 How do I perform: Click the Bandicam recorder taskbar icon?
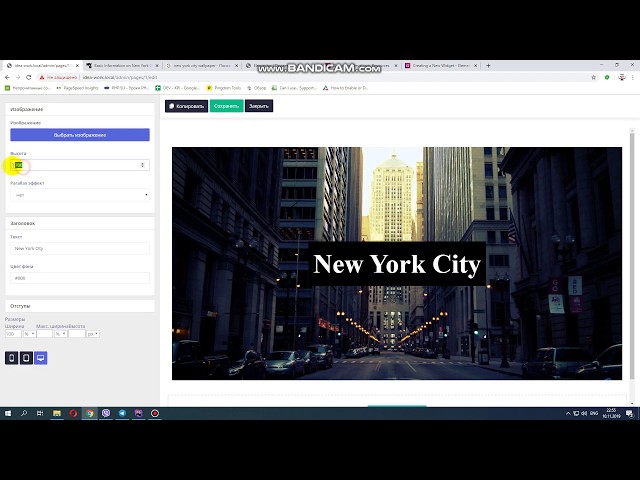(155, 413)
